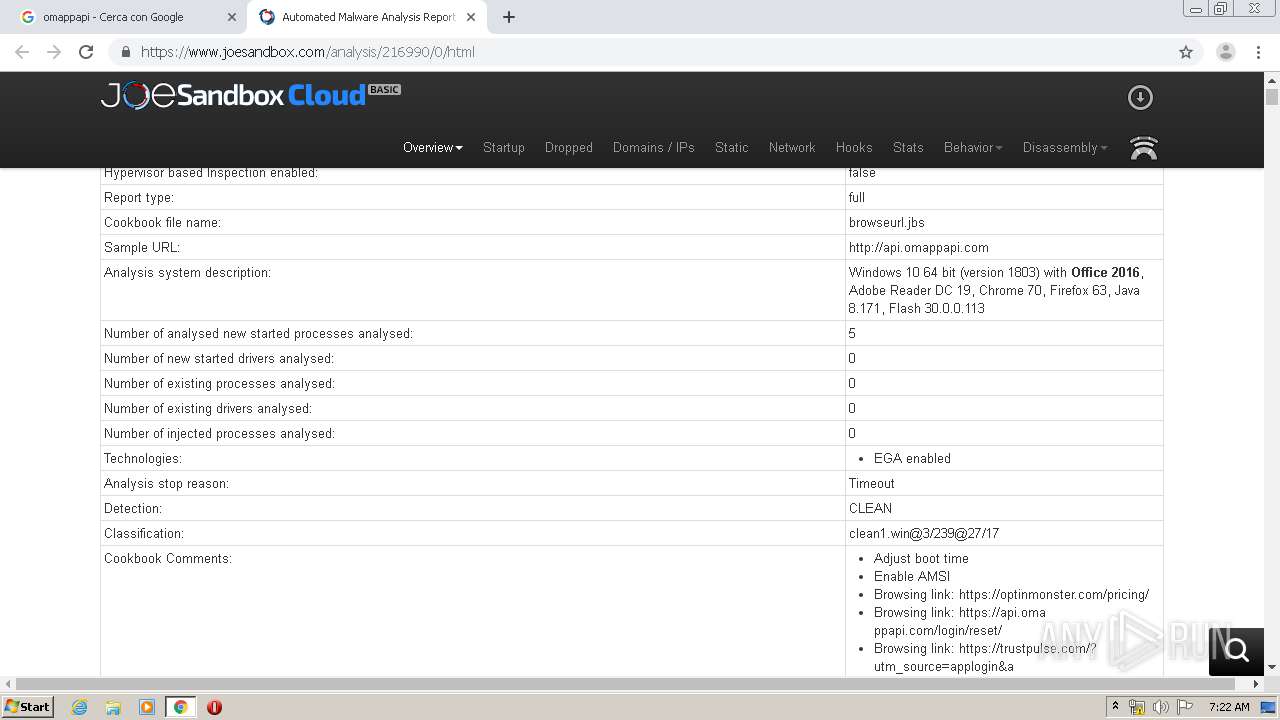The height and width of the screenshot is (720, 1280).
Task: Click the Action Center flag icon
Action: [x=1185, y=707]
